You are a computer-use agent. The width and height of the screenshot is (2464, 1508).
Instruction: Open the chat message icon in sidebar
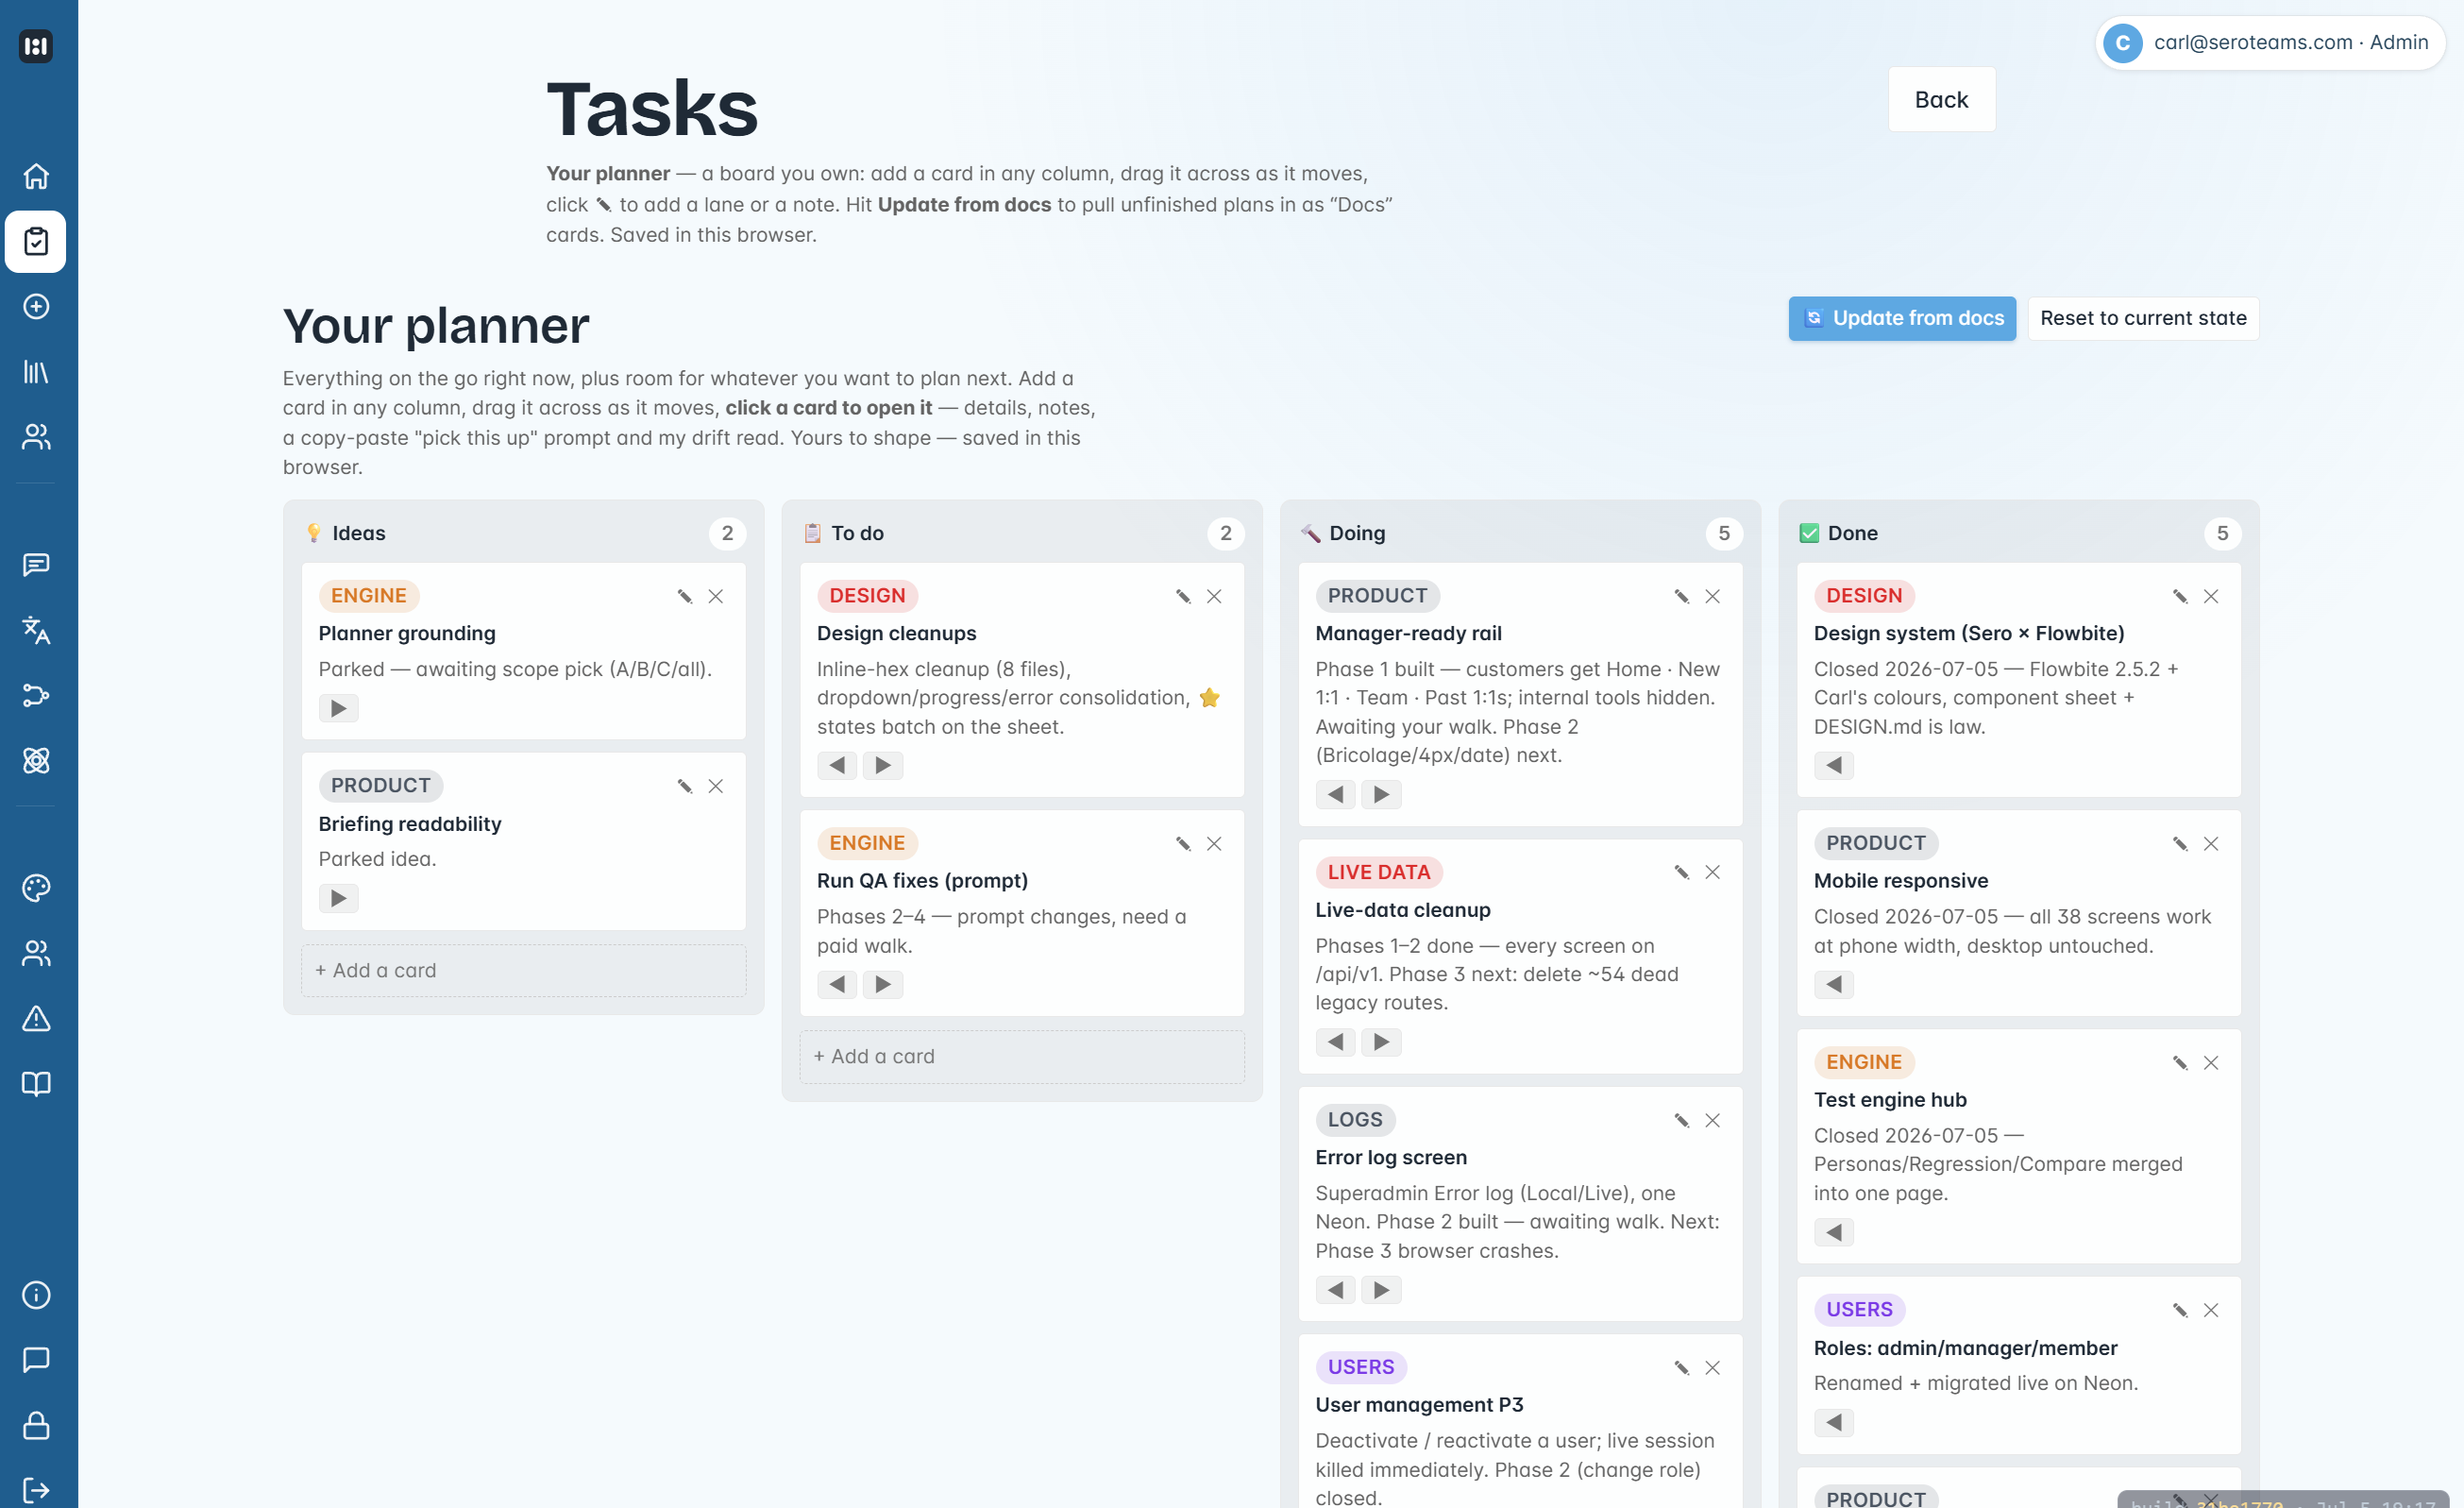point(36,565)
